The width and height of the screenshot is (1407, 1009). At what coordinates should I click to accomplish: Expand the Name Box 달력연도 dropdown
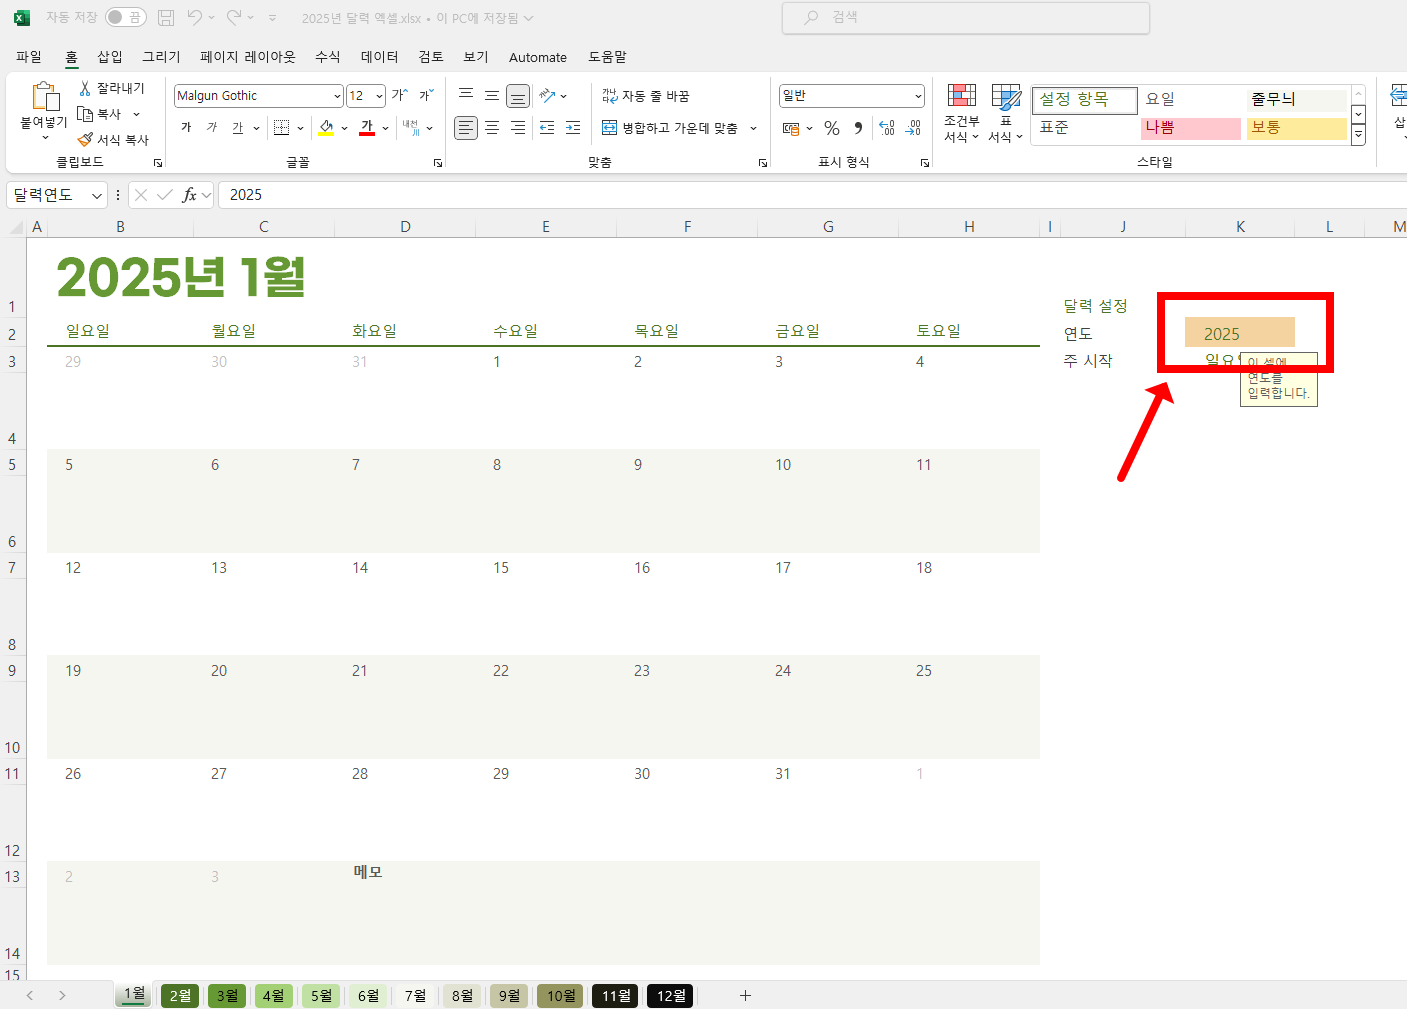(x=97, y=195)
